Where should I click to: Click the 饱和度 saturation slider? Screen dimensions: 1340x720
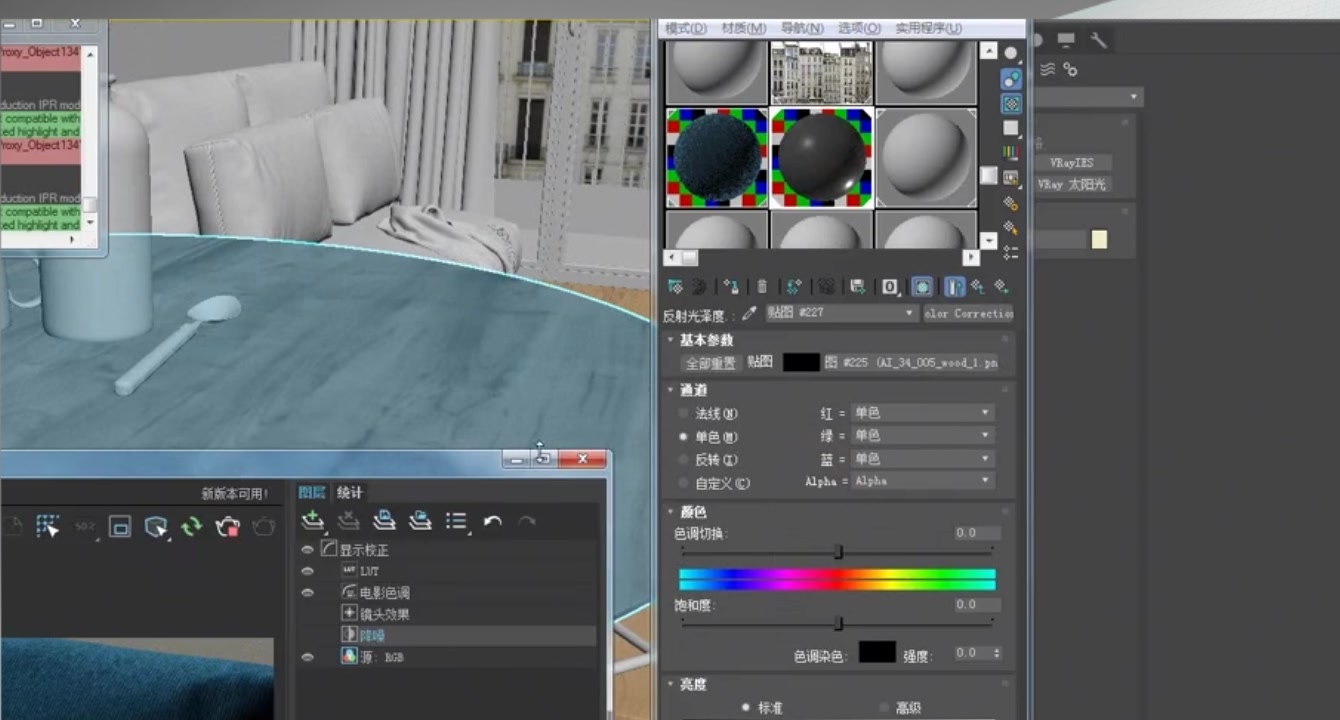(x=837, y=623)
